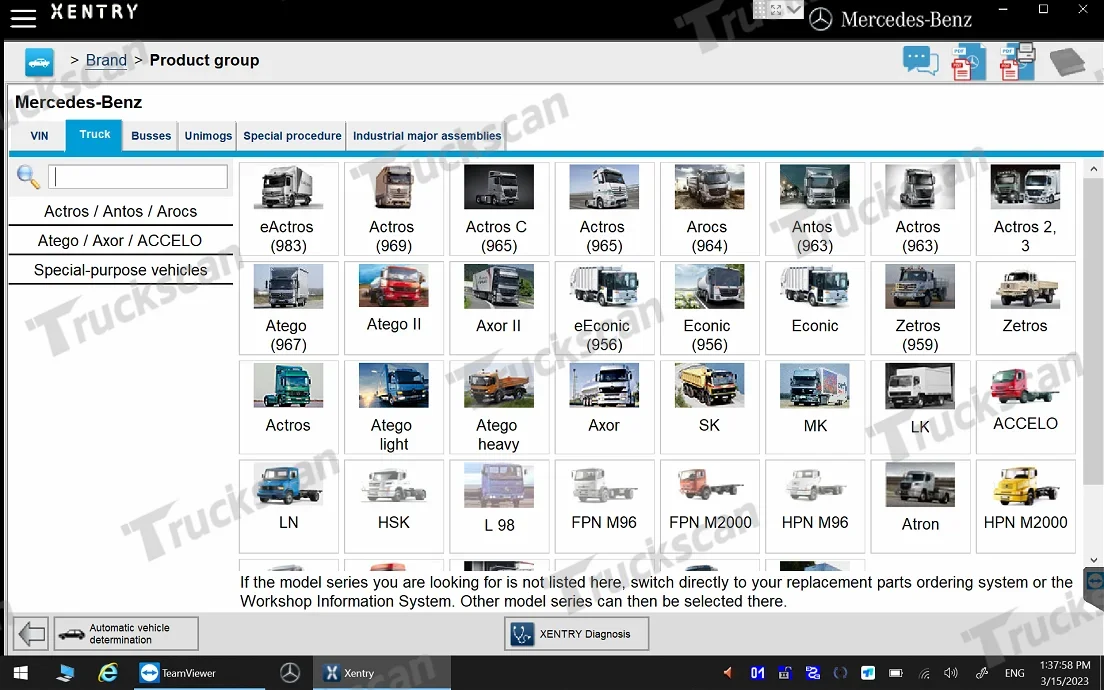Open volume control in system tray

[951, 673]
